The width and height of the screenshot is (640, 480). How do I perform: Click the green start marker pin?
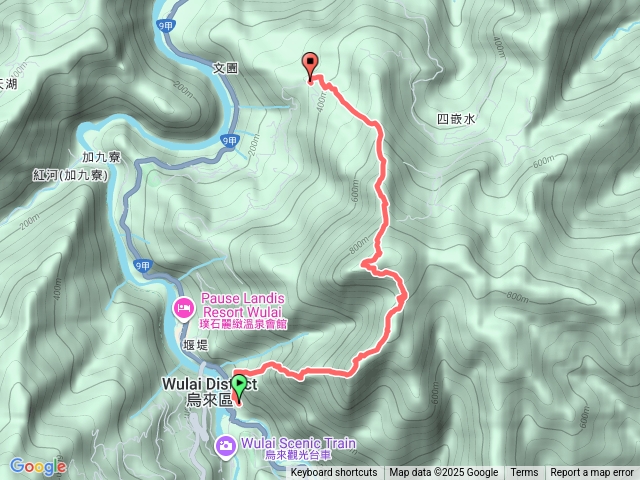[239, 389]
